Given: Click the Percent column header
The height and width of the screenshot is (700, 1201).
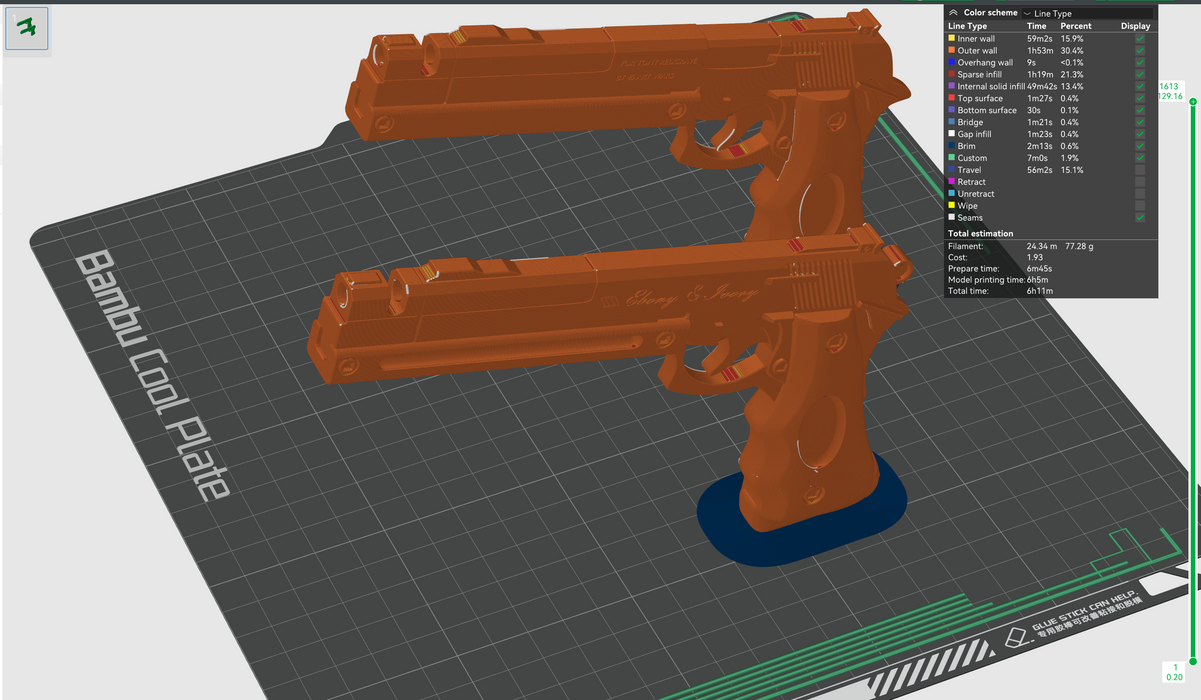Looking at the screenshot, I should point(1076,26).
